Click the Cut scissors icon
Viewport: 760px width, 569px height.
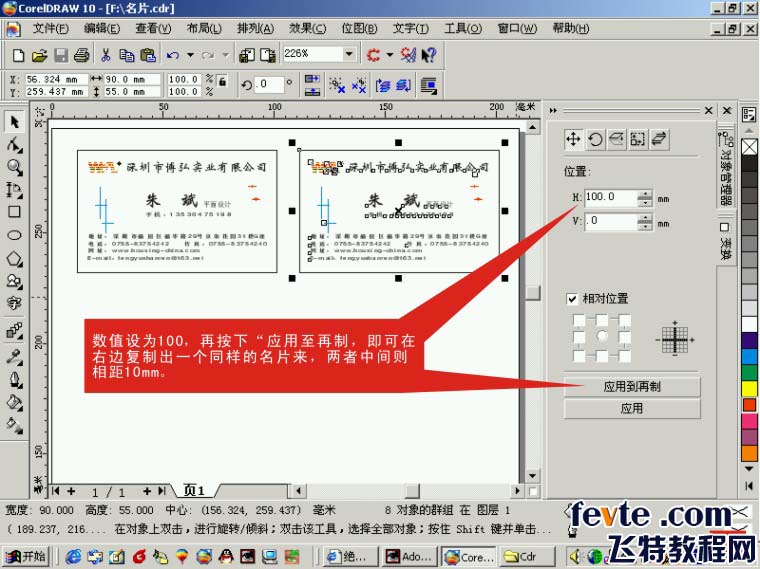tap(106, 55)
